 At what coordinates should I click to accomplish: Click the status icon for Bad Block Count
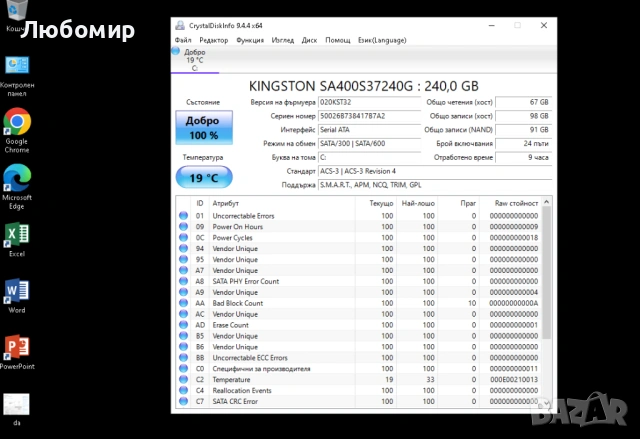(x=183, y=303)
